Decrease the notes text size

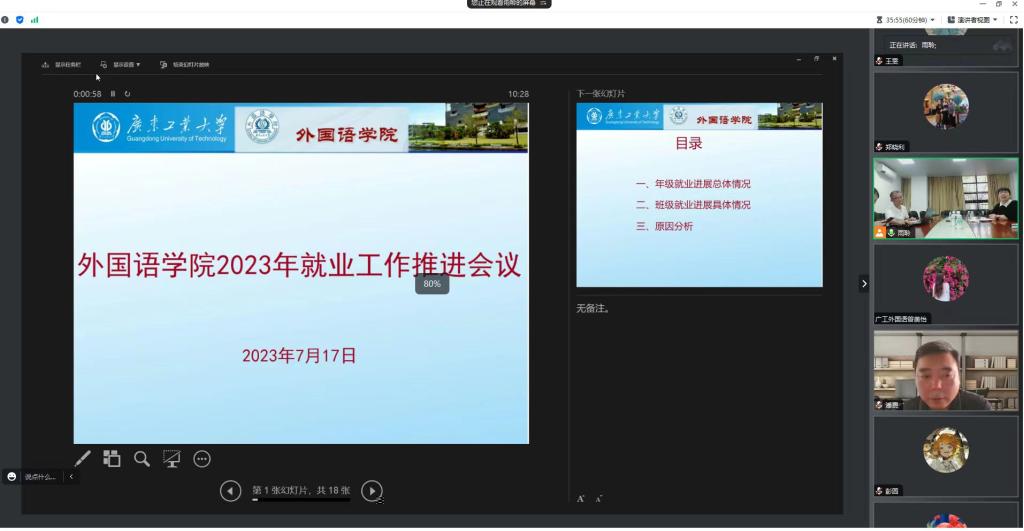598,497
